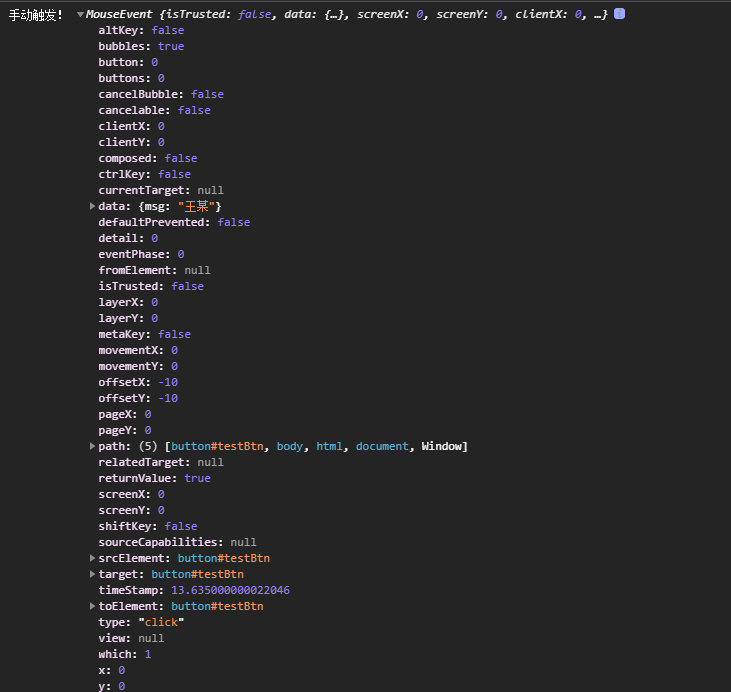
Task: Expand the target property
Action: coord(92,574)
